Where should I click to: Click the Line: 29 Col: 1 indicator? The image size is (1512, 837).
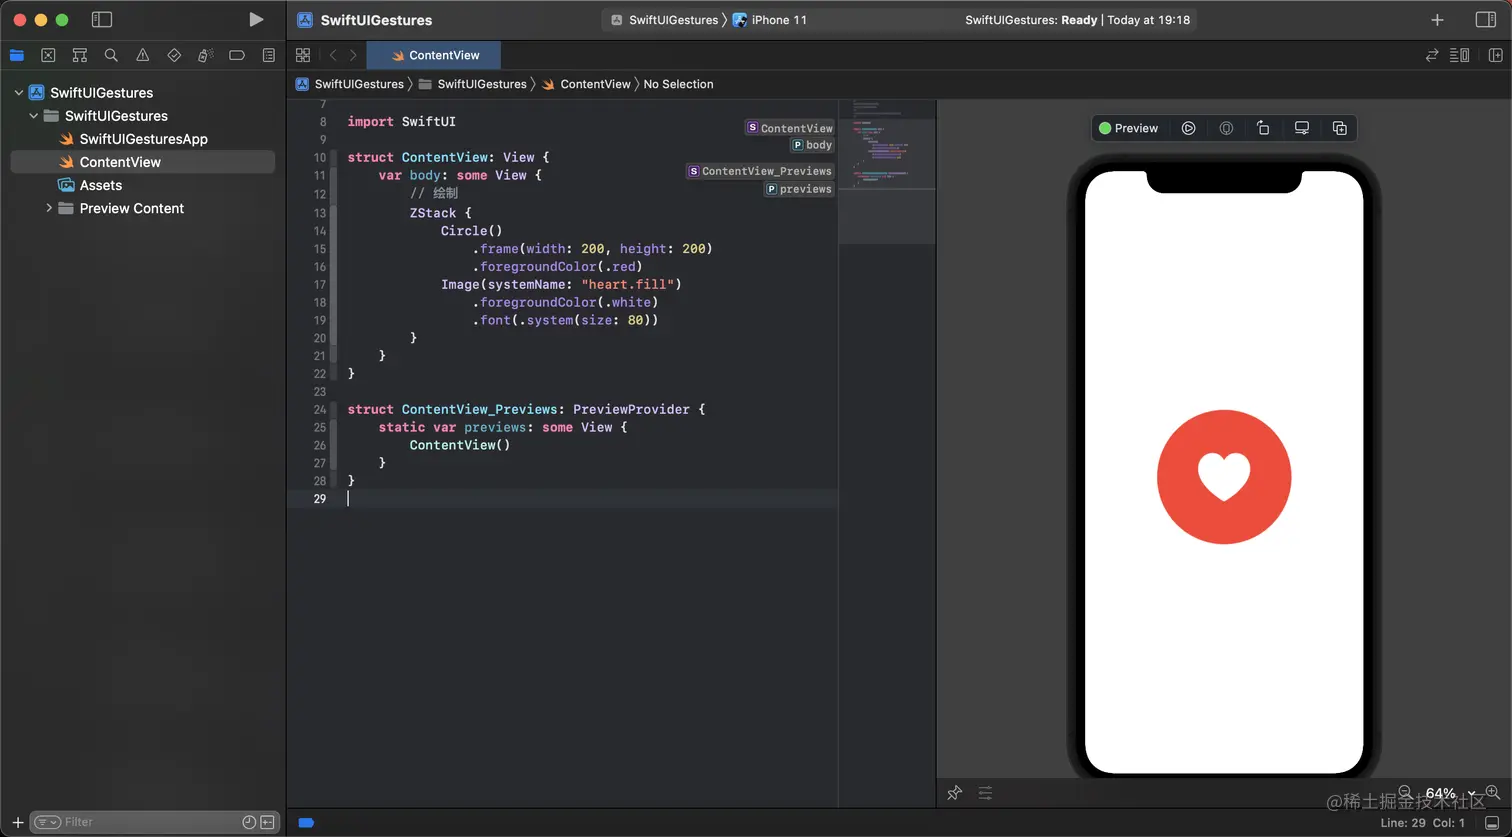pos(1422,823)
